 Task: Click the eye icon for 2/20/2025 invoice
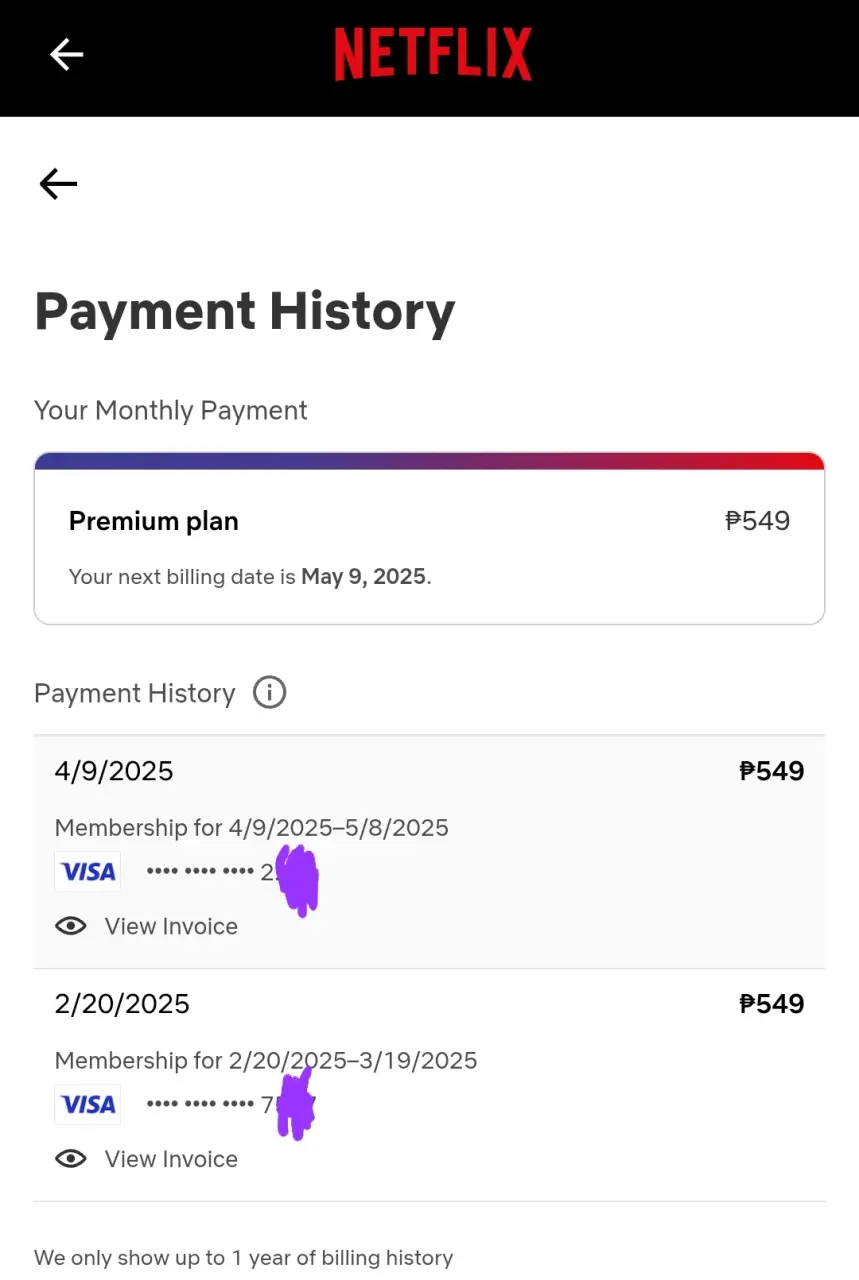(71, 1159)
